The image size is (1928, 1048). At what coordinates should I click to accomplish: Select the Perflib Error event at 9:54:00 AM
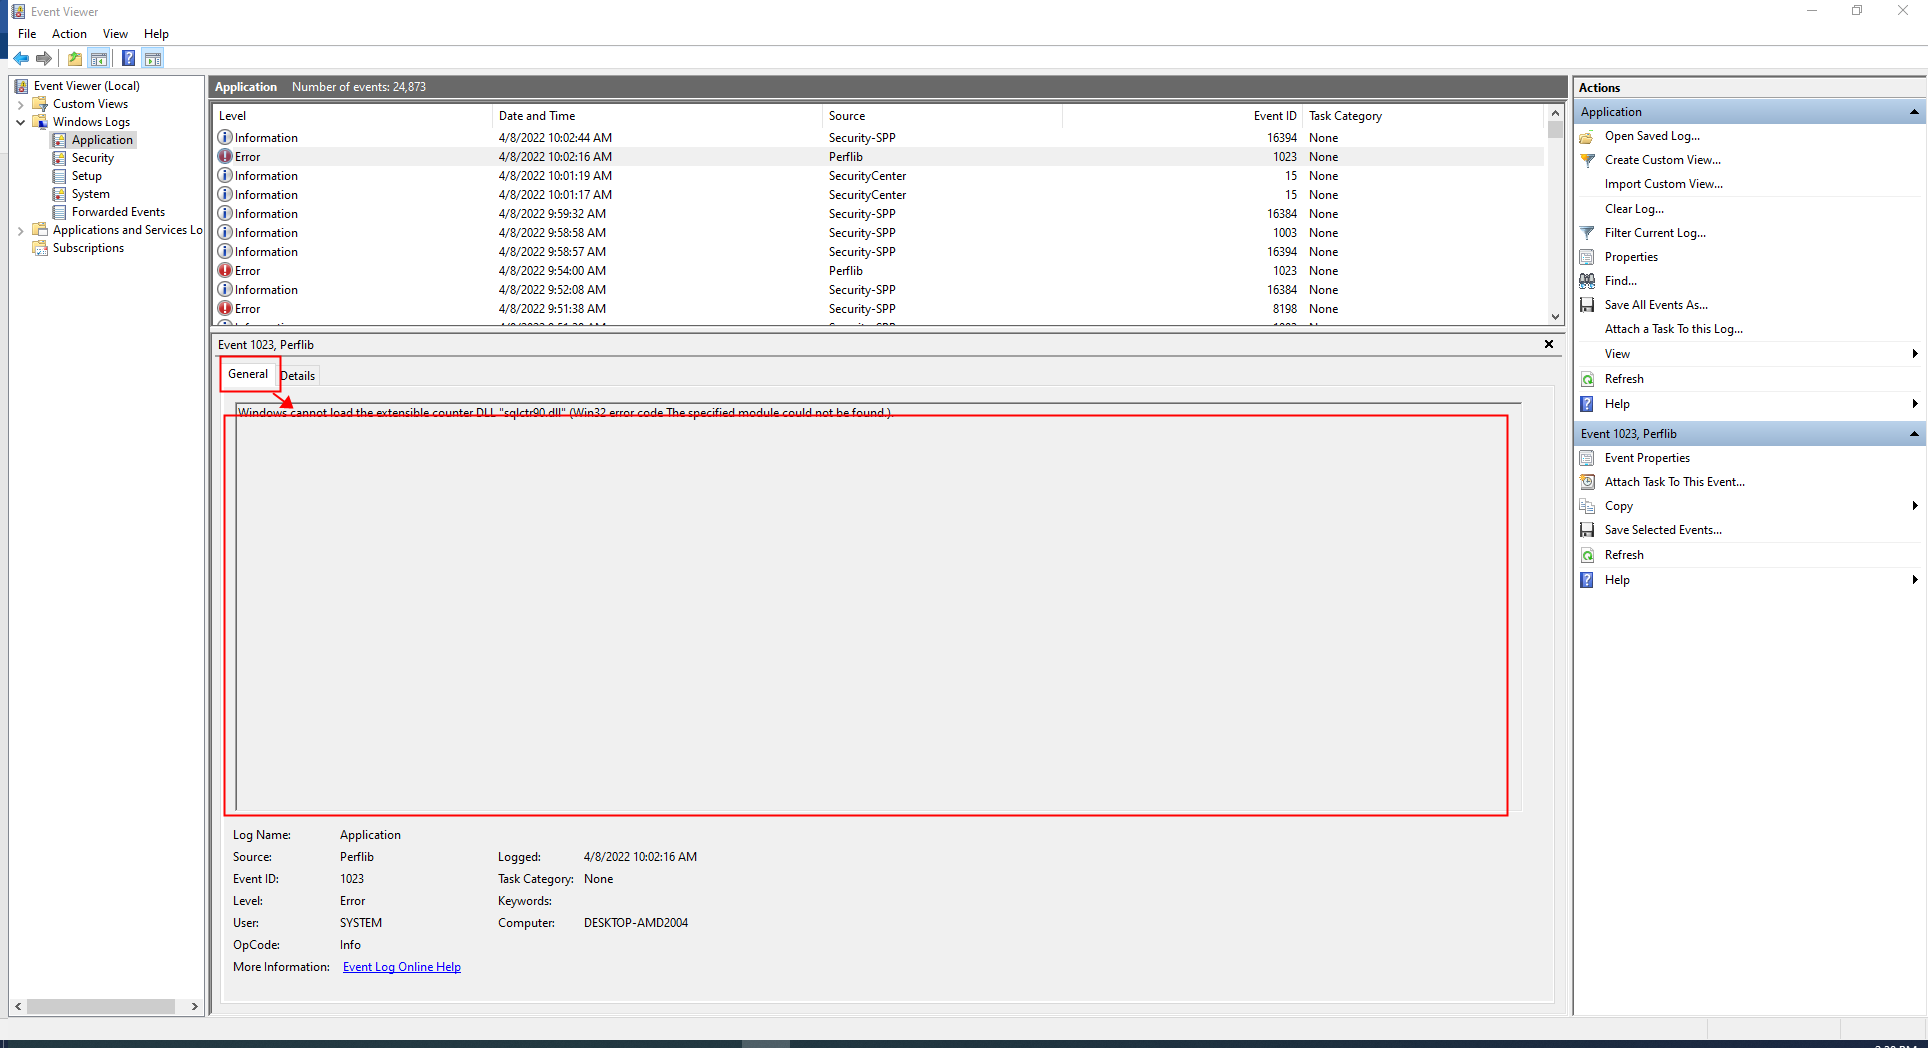pyautogui.click(x=880, y=271)
